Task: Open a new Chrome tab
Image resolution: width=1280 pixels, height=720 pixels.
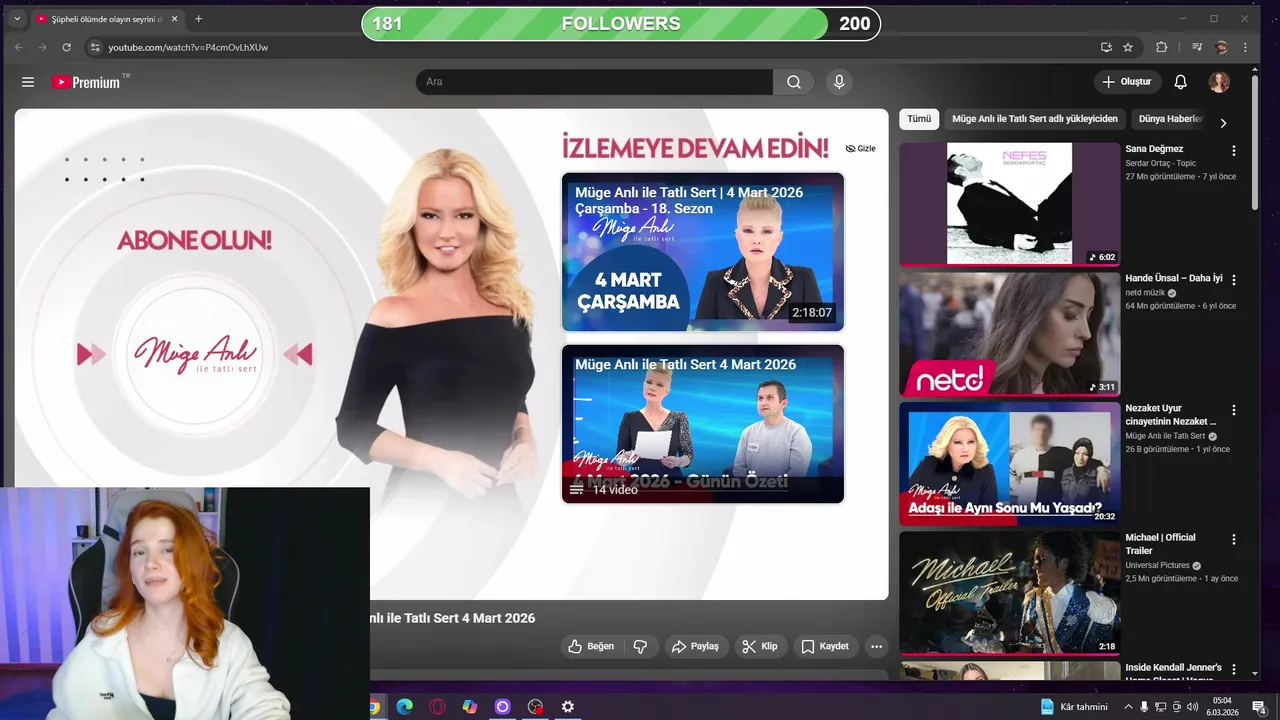Action: tap(198, 19)
